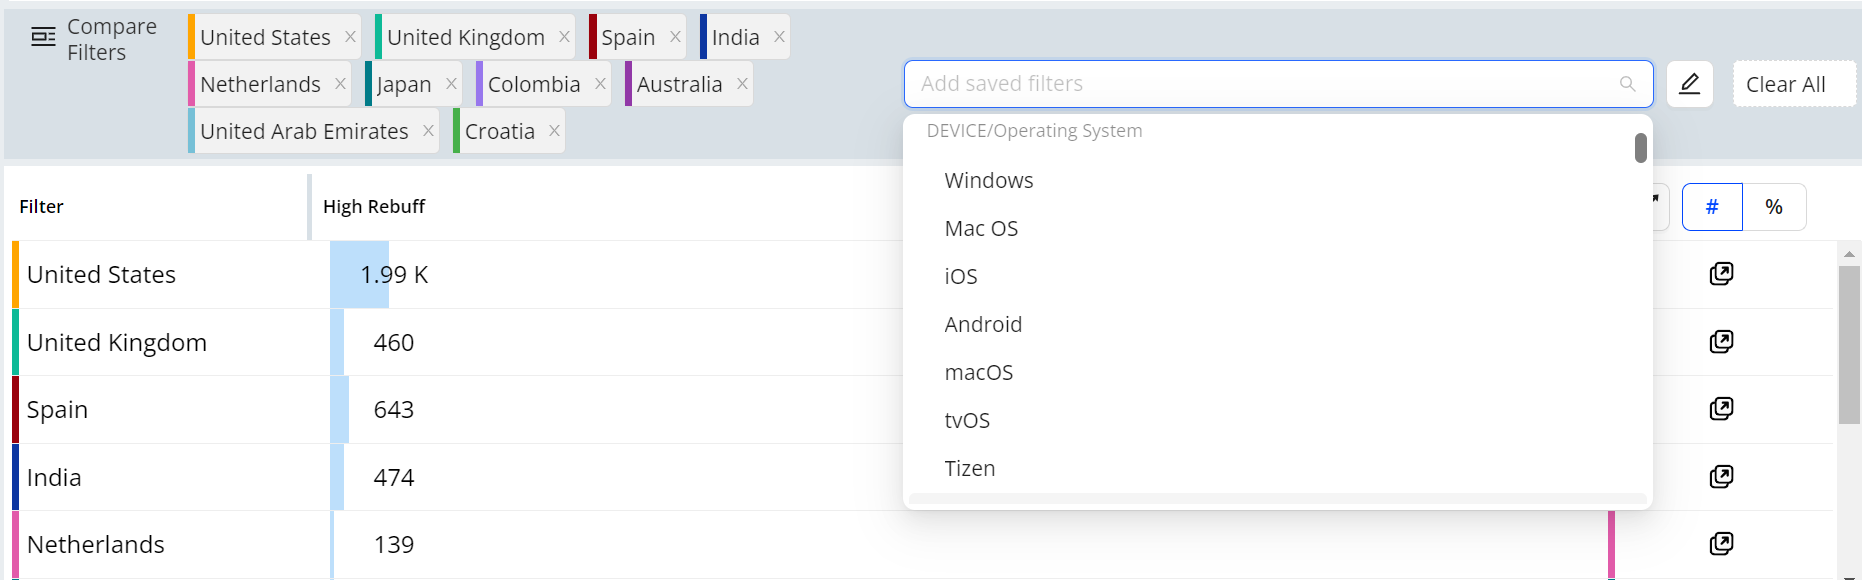The image size is (1862, 580).
Task: Open the Spain row external link icon
Action: point(1721,409)
